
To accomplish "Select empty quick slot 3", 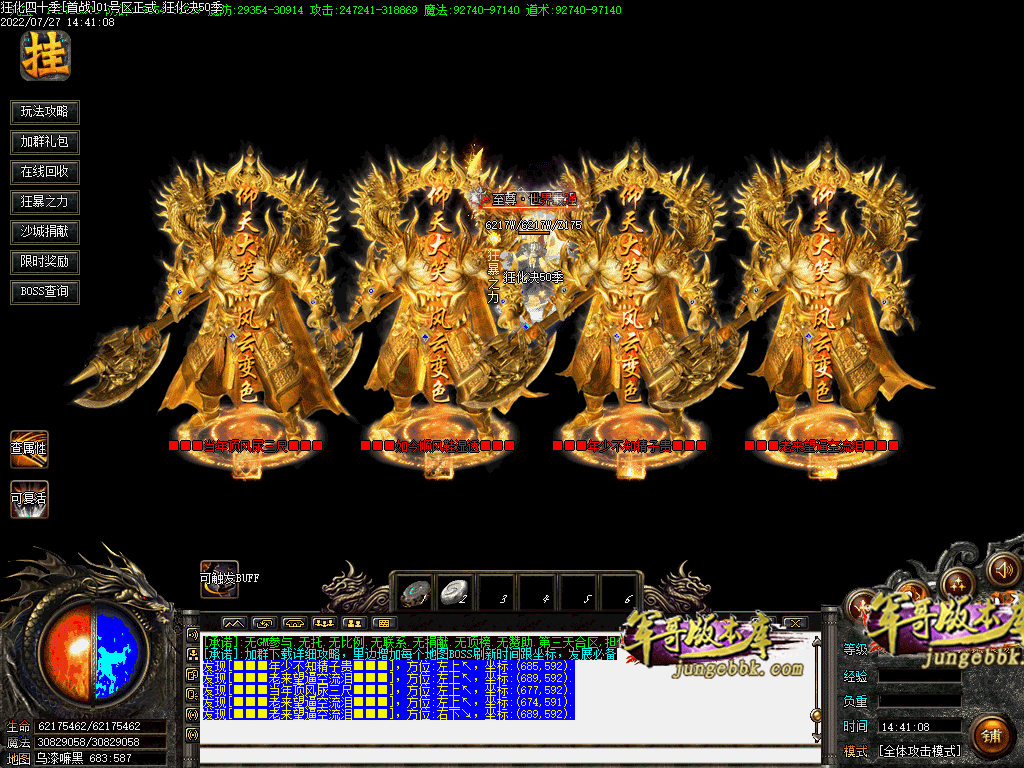I will point(496,593).
